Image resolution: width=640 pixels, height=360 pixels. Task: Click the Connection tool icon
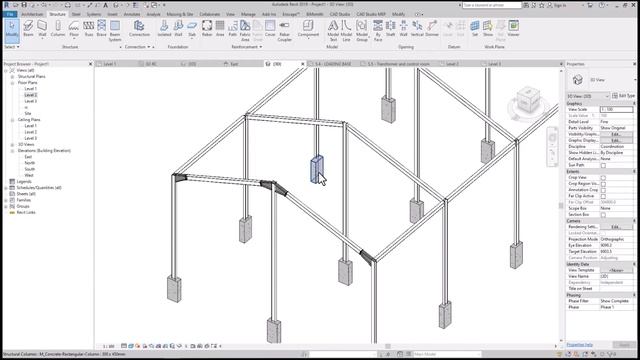(139, 29)
